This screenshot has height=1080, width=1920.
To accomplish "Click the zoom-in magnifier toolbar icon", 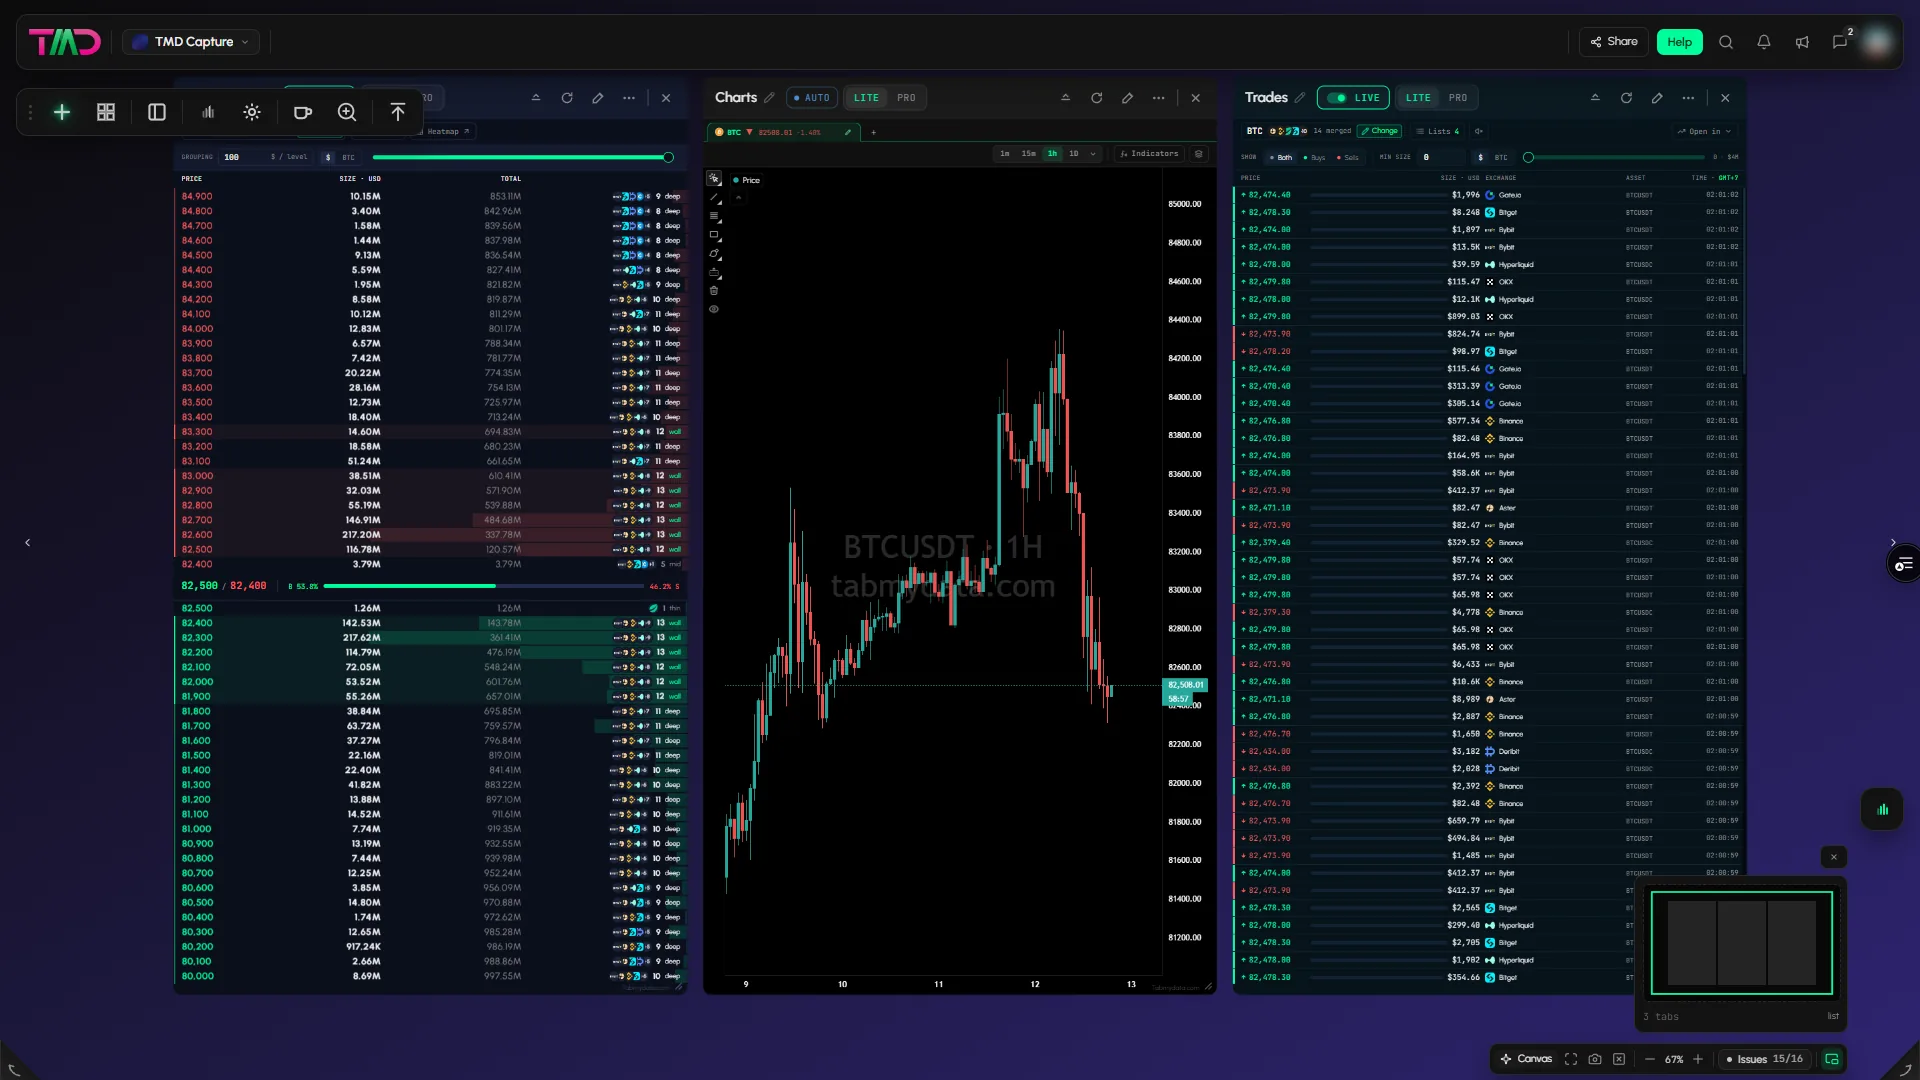I will (x=347, y=112).
